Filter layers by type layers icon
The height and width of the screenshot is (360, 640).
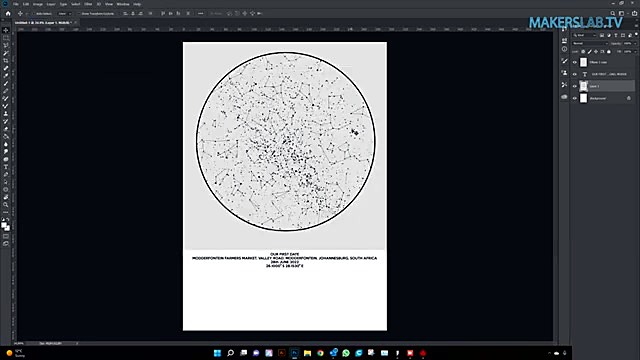tap(616, 36)
